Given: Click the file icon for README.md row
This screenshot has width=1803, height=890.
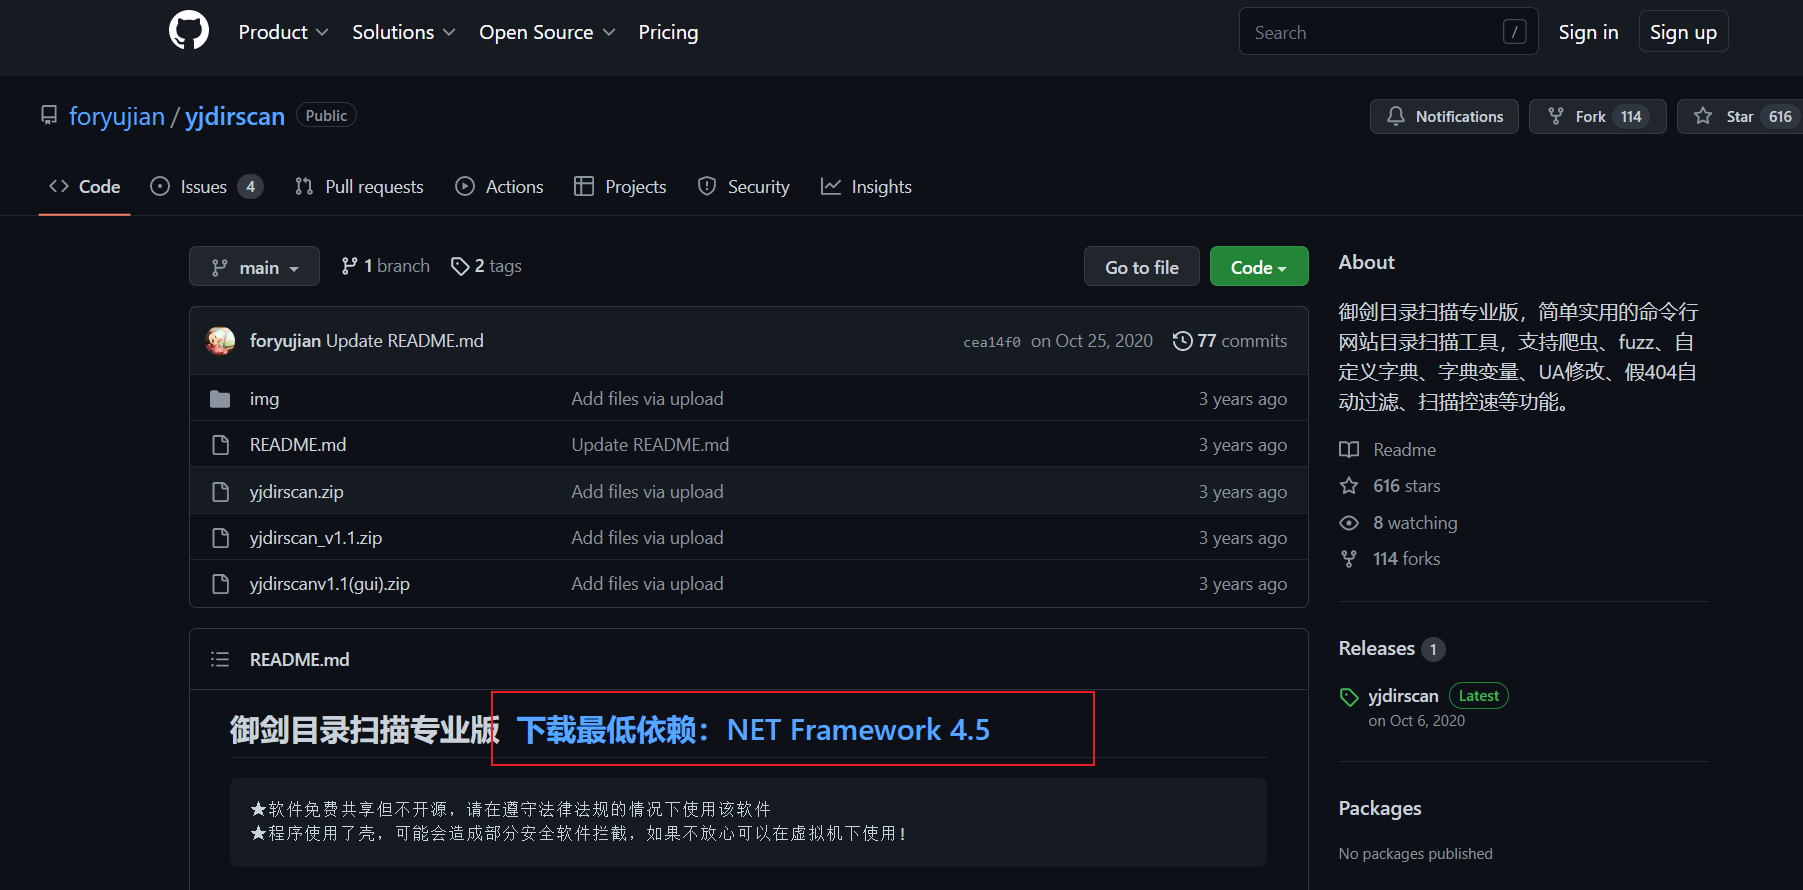Looking at the screenshot, I should point(220,445).
